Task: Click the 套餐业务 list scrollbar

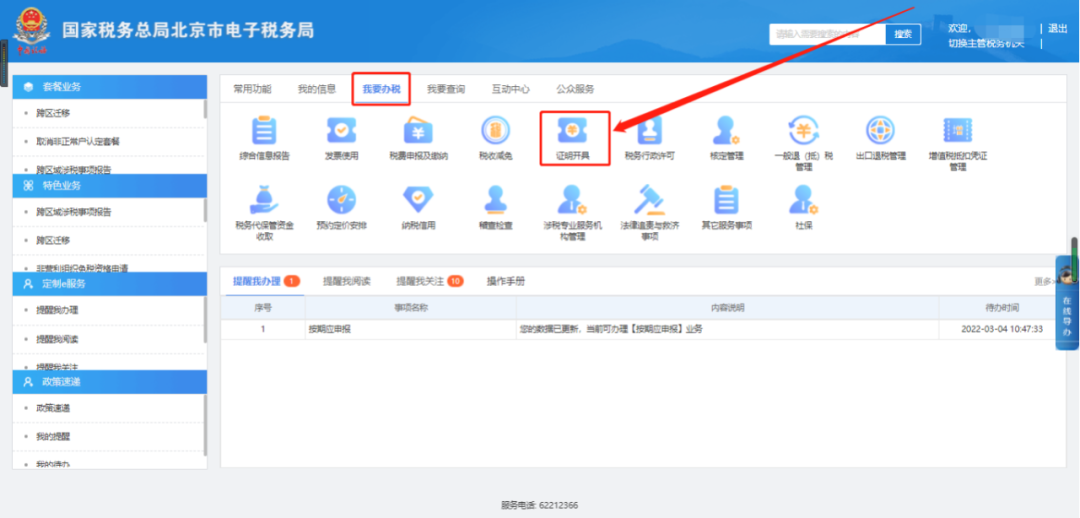Action: coord(205,109)
